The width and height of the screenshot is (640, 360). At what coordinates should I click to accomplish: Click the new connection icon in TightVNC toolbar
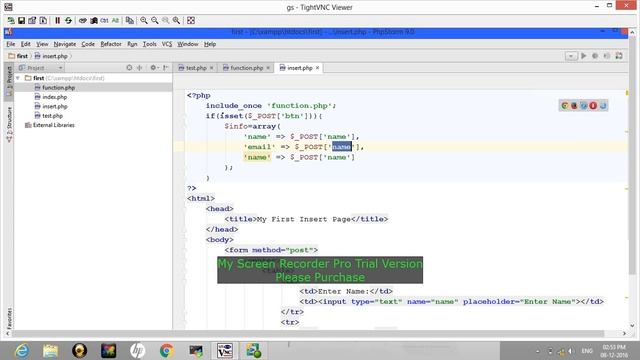click(x=11, y=20)
